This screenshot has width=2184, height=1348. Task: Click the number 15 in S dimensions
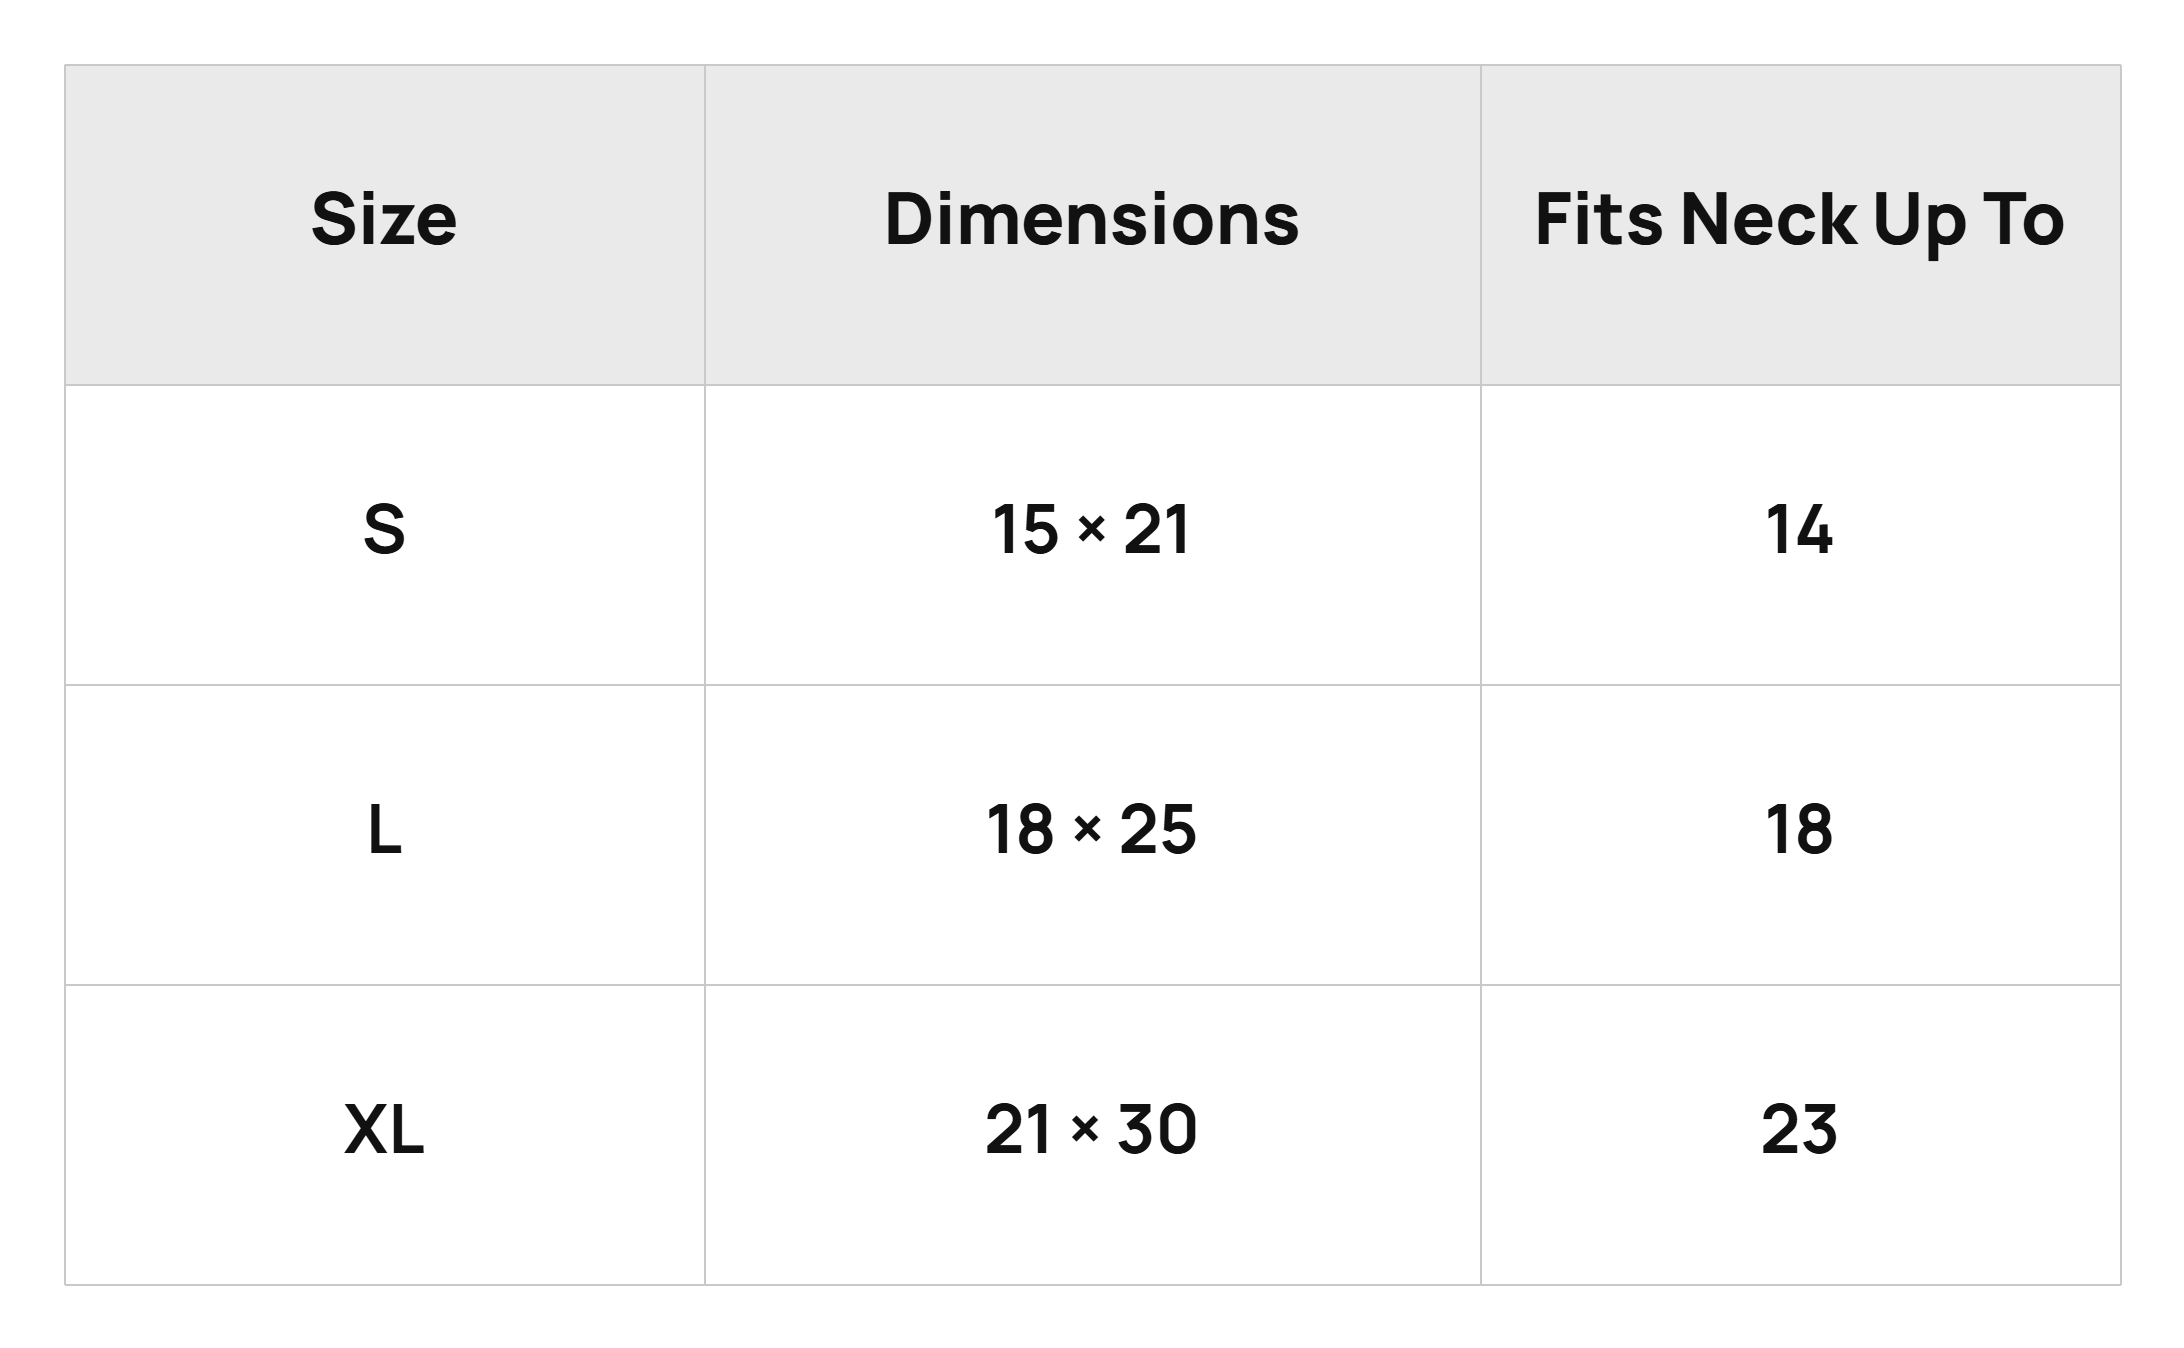pyautogui.click(x=1026, y=529)
